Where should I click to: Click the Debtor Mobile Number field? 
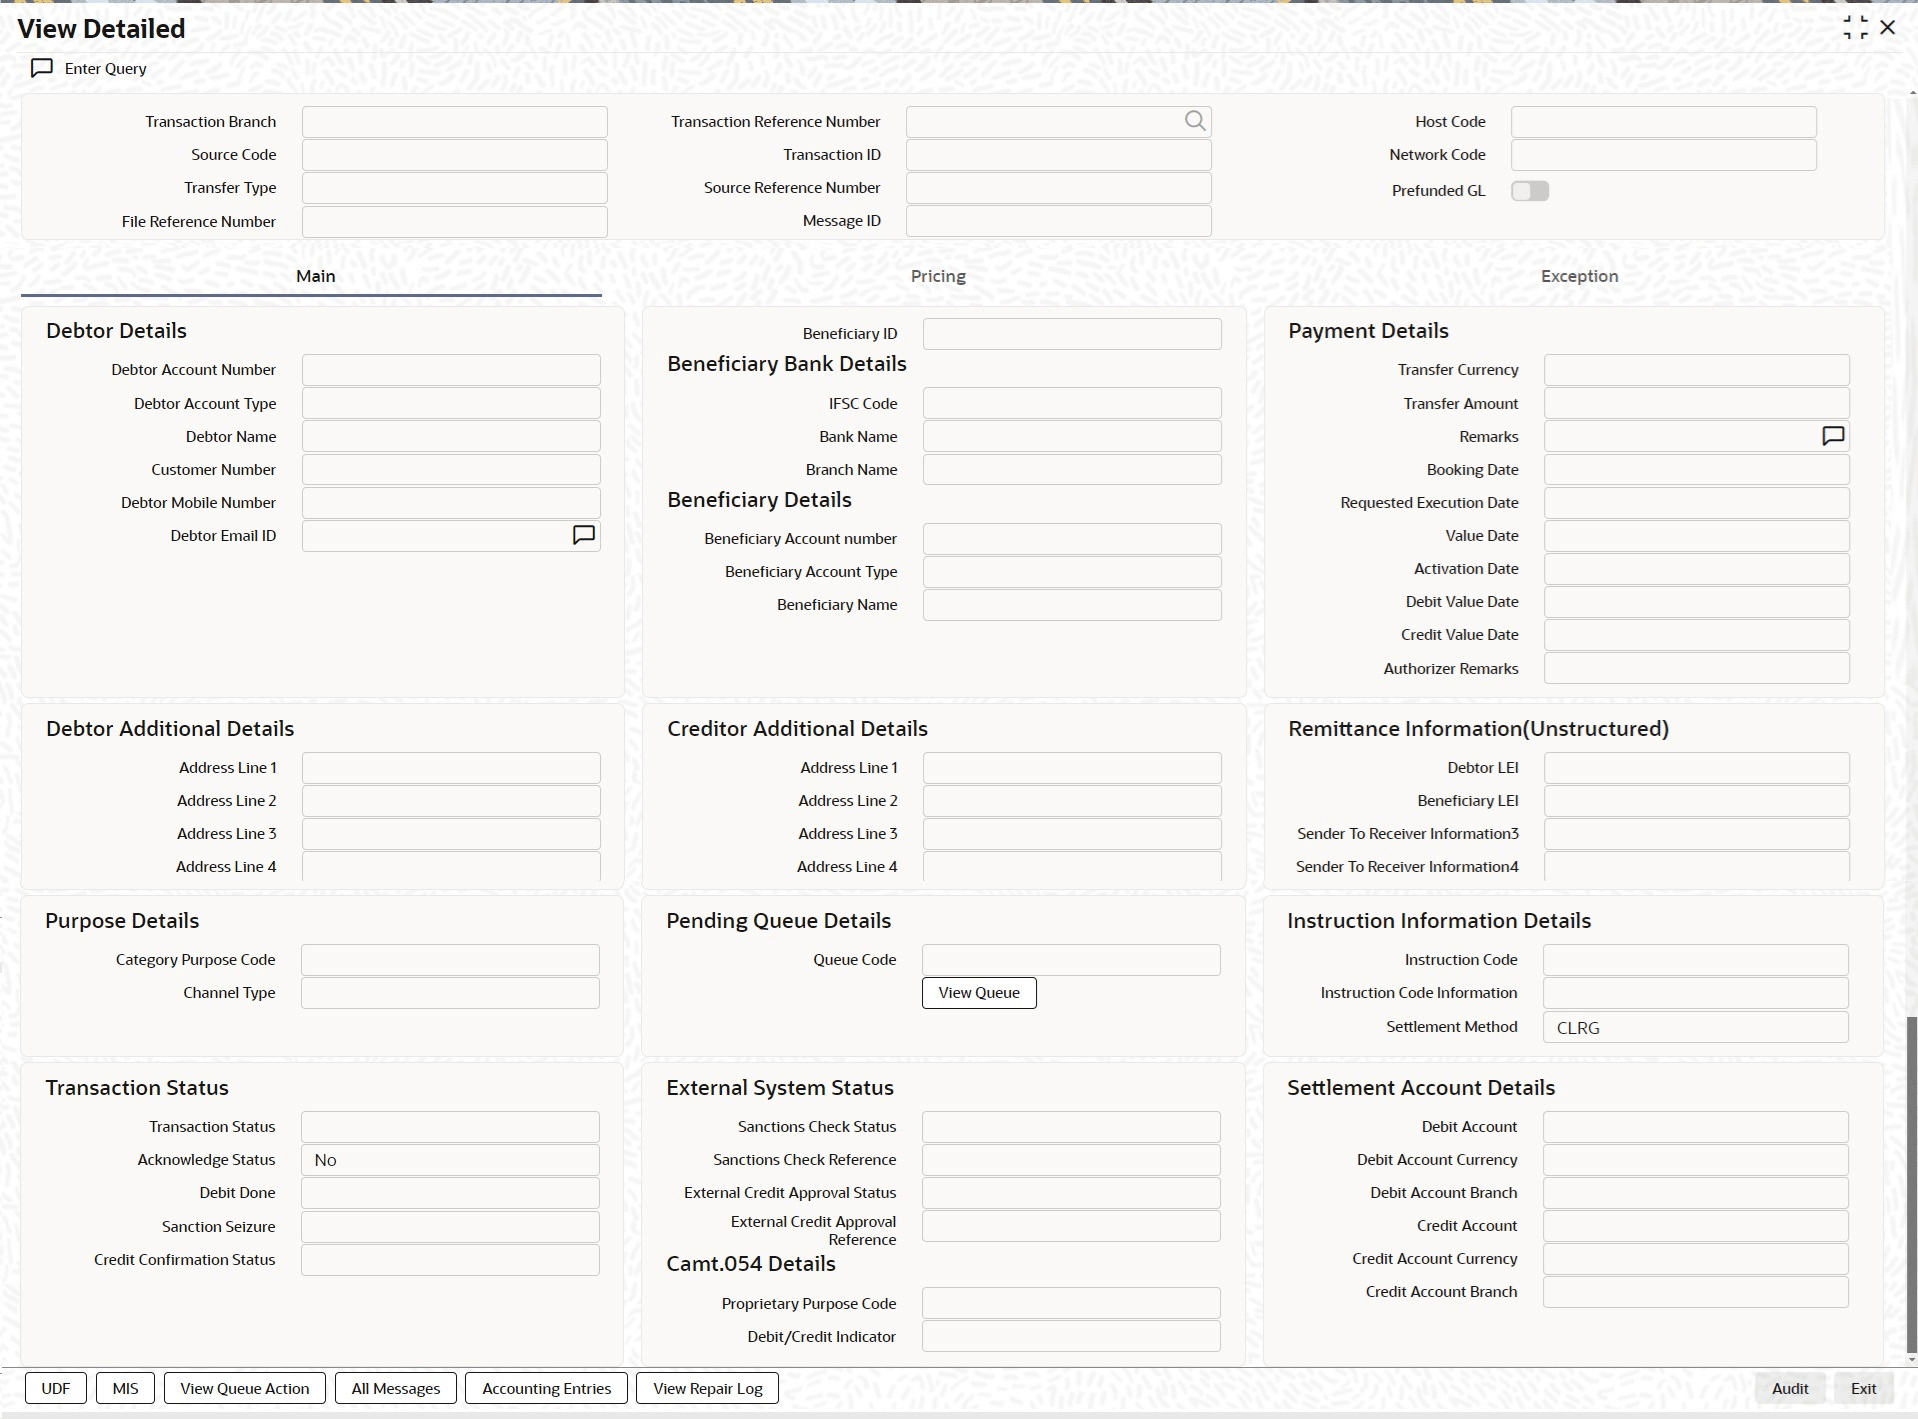coord(451,503)
